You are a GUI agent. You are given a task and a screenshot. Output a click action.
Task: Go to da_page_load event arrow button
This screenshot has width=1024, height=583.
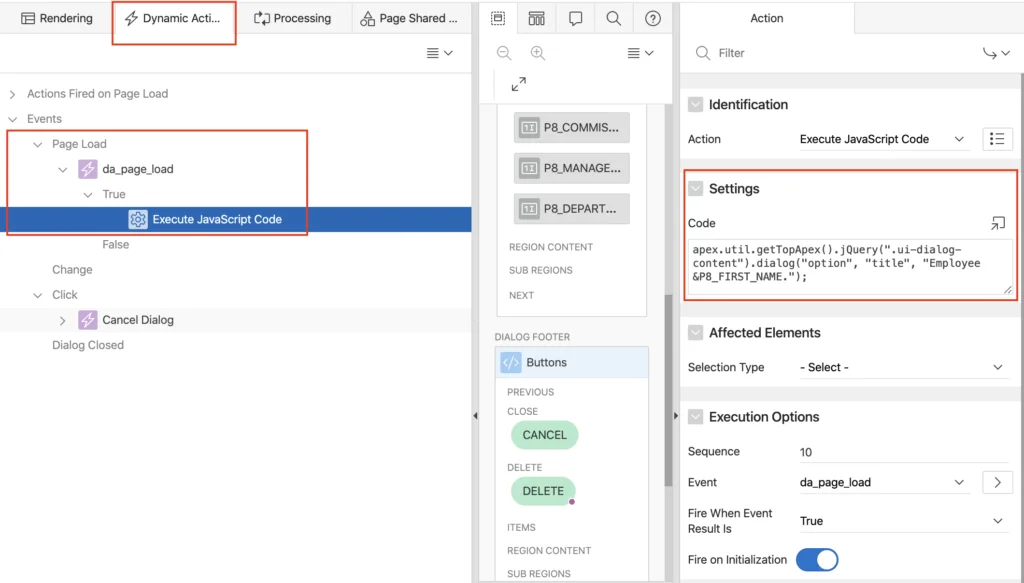coord(997,482)
